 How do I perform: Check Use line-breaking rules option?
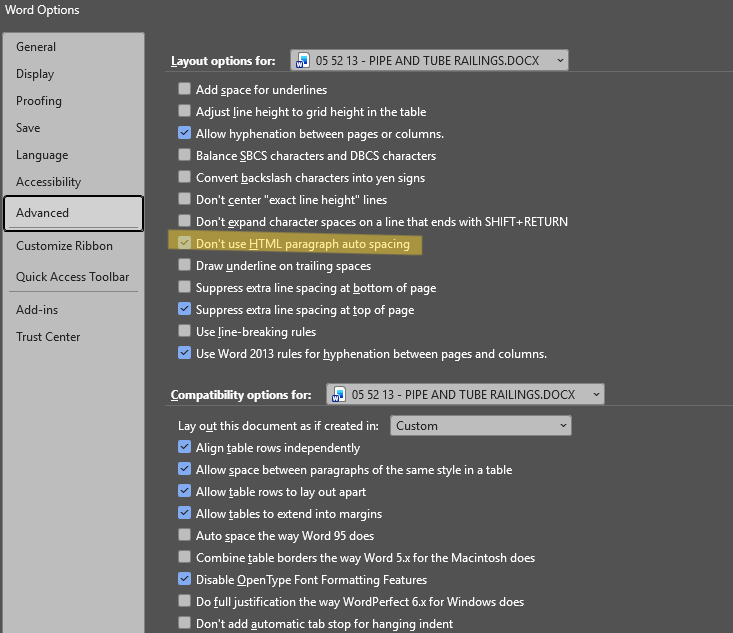[x=184, y=331]
